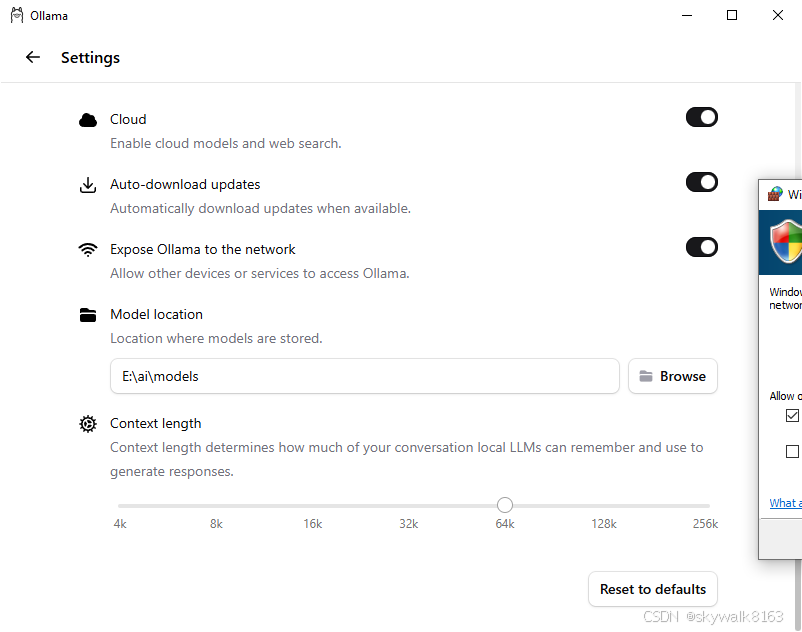Screen dimensions: 802x632
Task: Click the Browse button
Action: [672, 376]
